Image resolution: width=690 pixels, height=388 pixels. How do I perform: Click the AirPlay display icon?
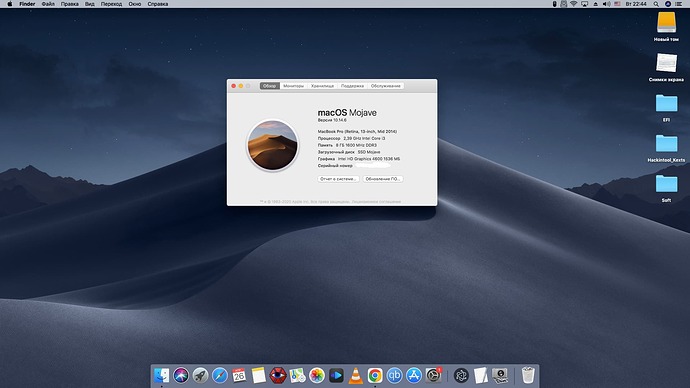584,4
